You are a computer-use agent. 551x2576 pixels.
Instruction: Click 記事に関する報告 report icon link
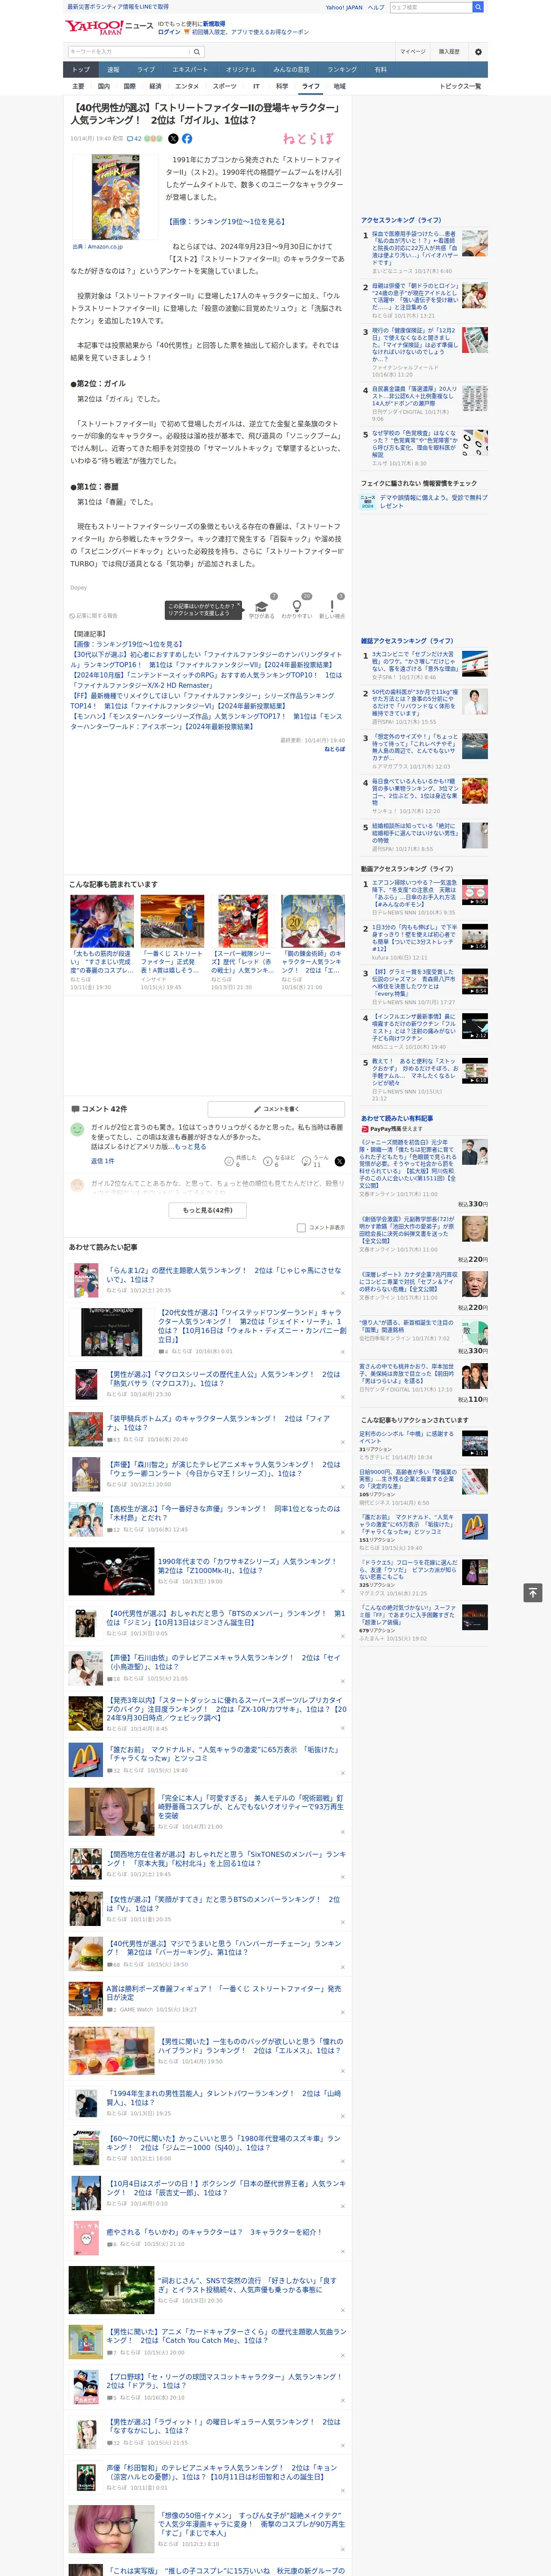coord(93,616)
